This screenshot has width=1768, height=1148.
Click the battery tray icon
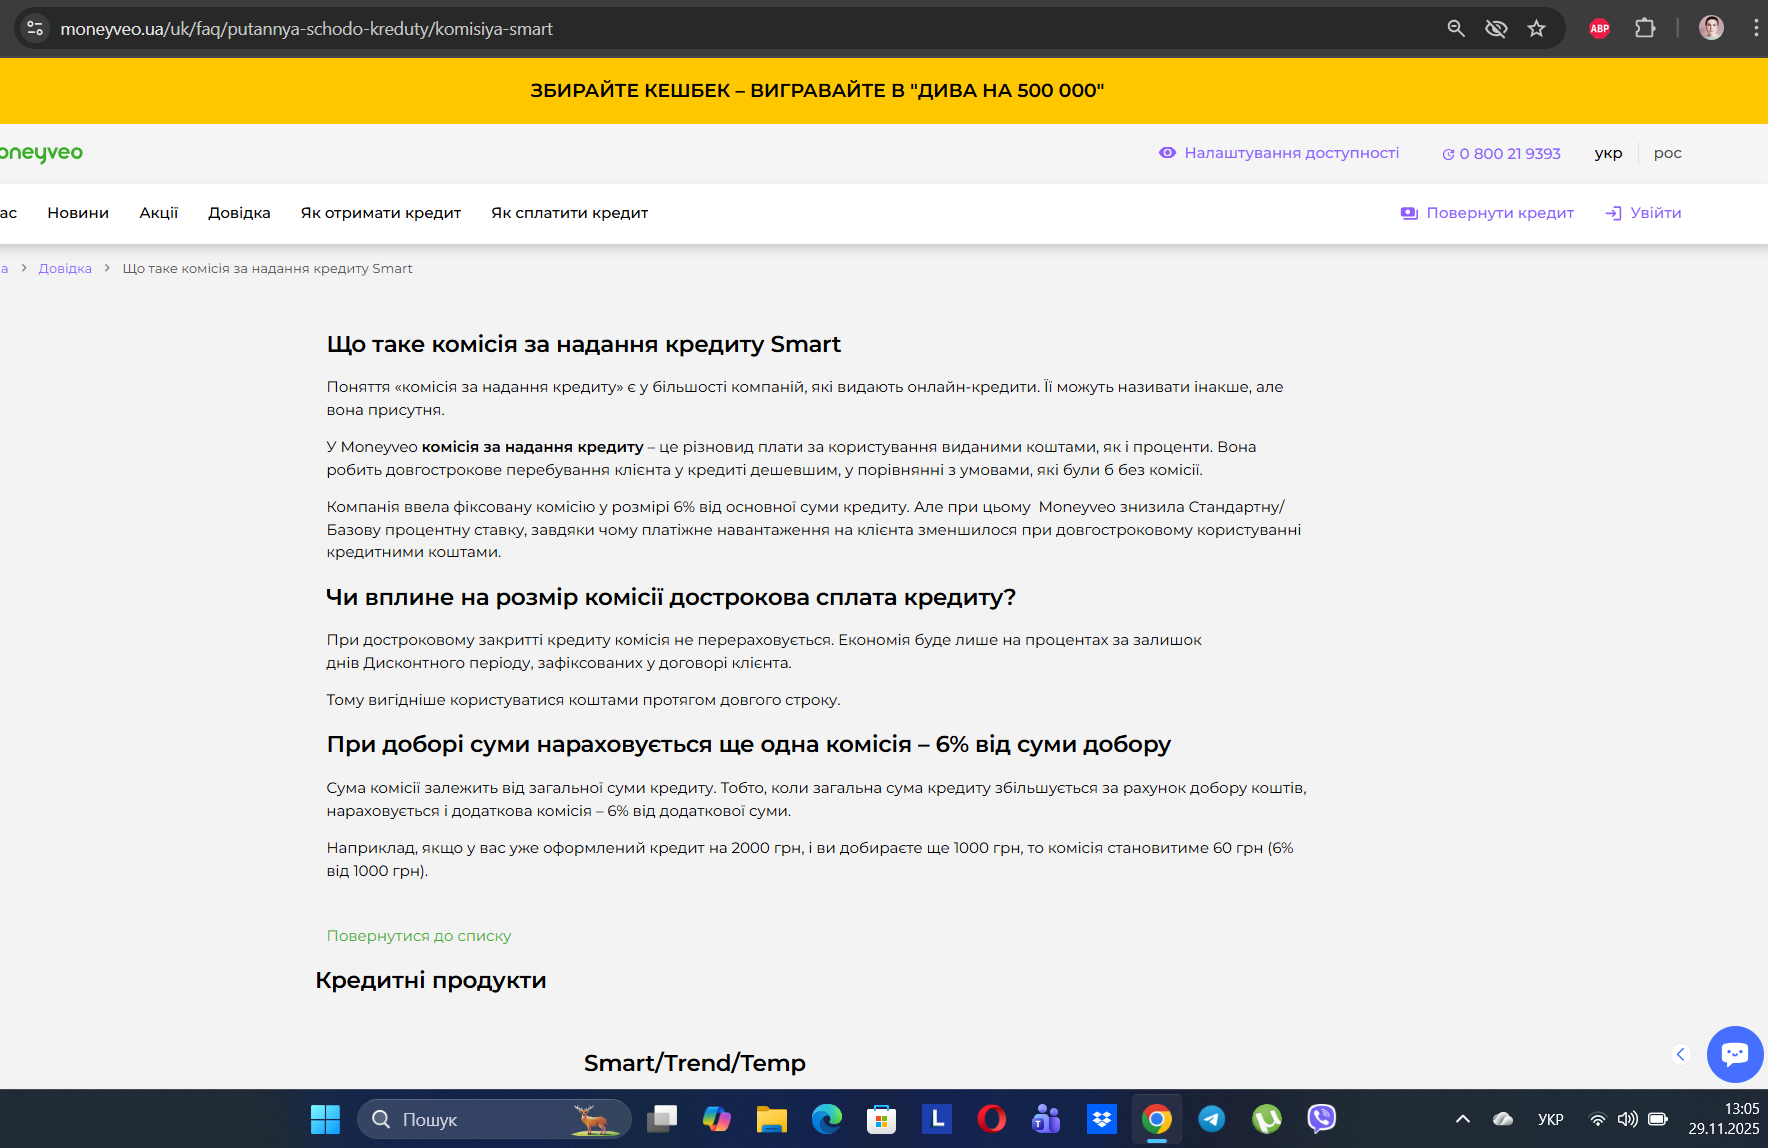pyautogui.click(x=1658, y=1119)
